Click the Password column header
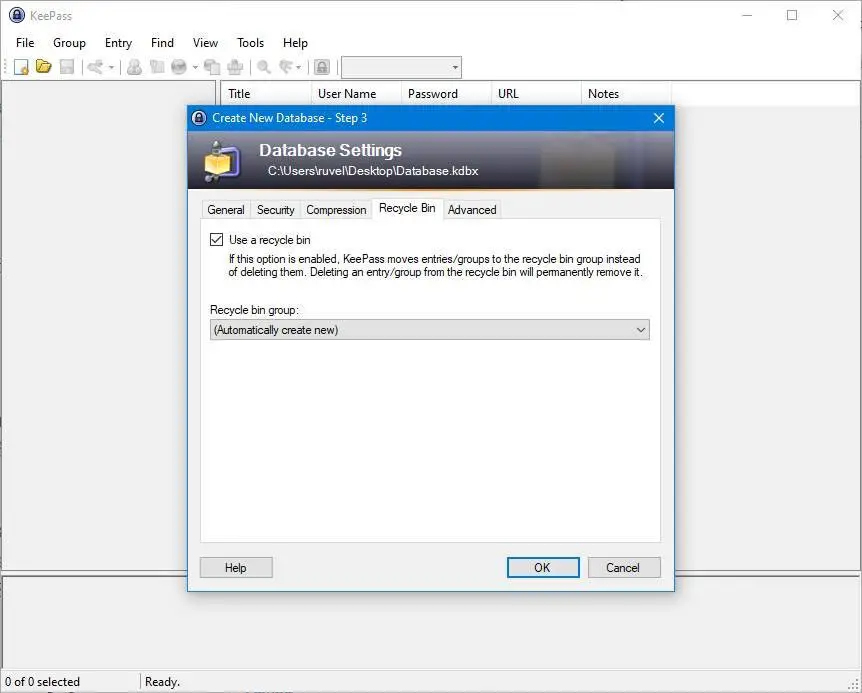This screenshot has height=693, width=862. click(446, 94)
